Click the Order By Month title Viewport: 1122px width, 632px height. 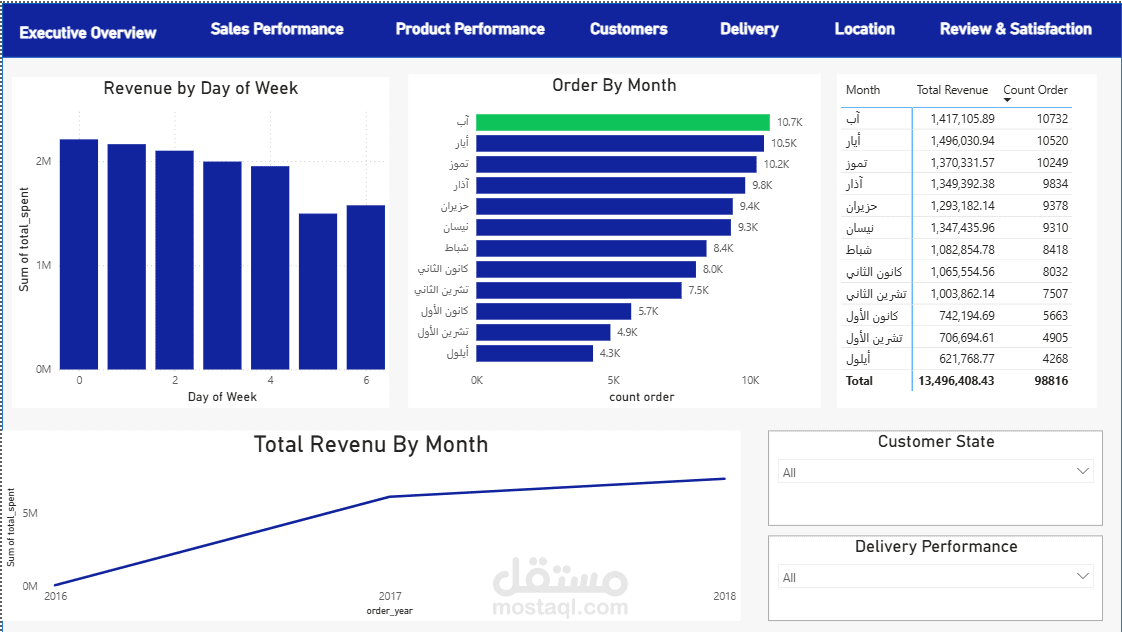click(x=614, y=85)
